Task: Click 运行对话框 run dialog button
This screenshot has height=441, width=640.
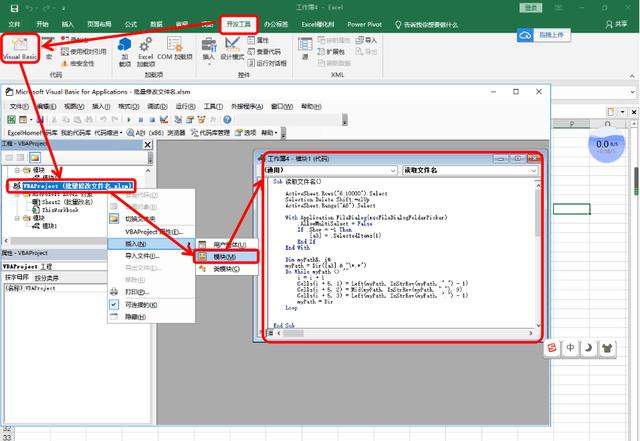Action: 267,63
